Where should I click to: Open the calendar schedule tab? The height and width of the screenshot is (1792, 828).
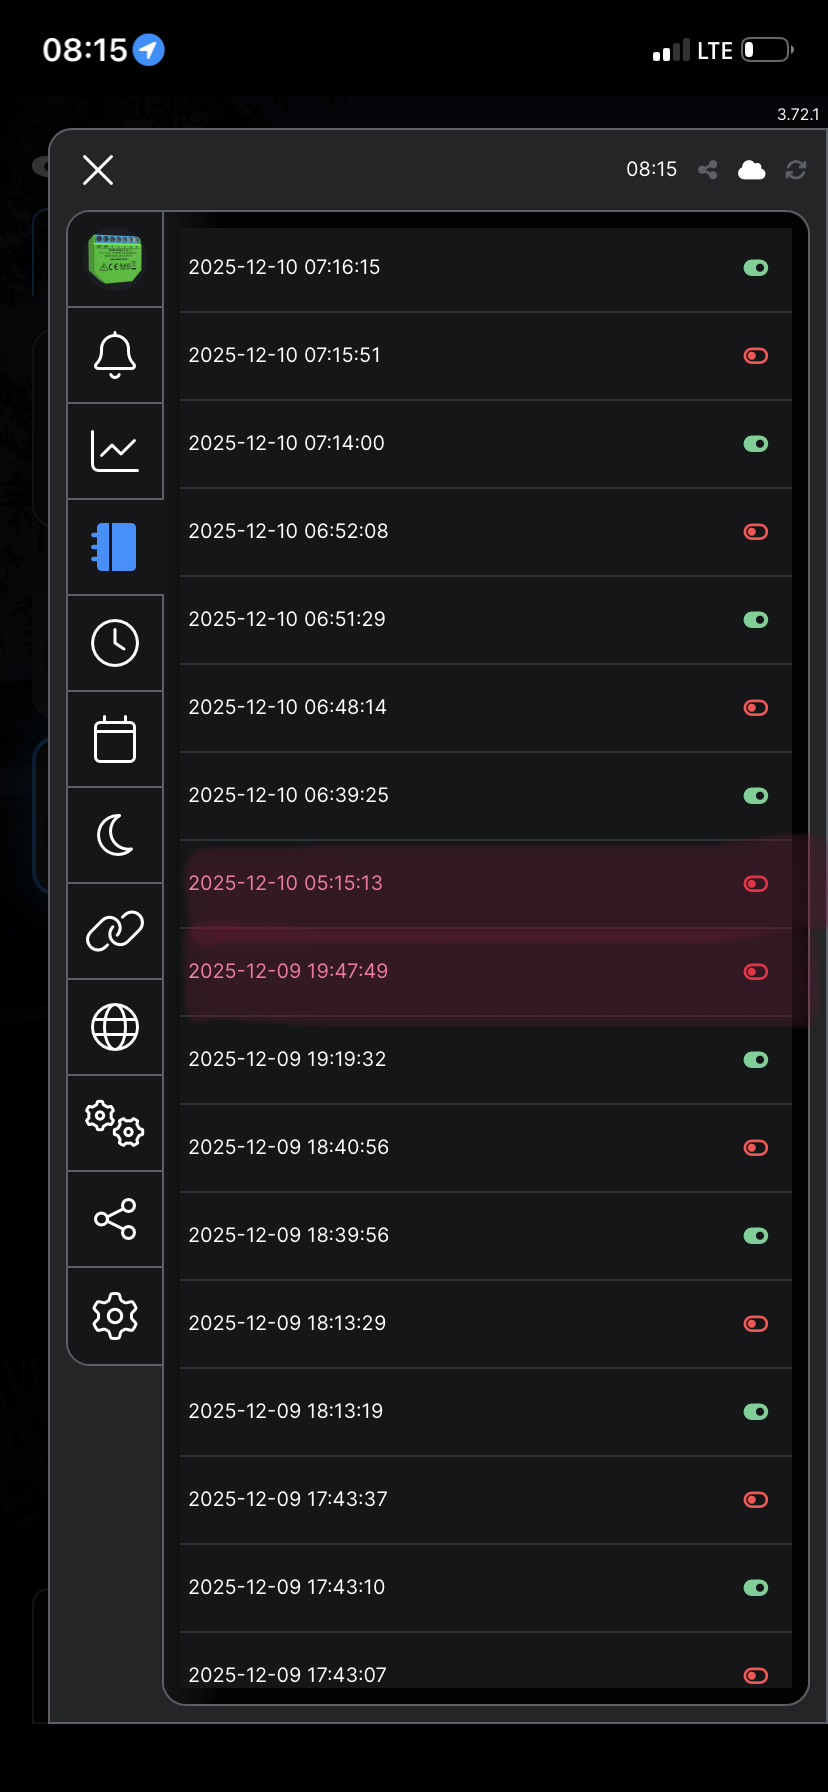coord(115,739)
